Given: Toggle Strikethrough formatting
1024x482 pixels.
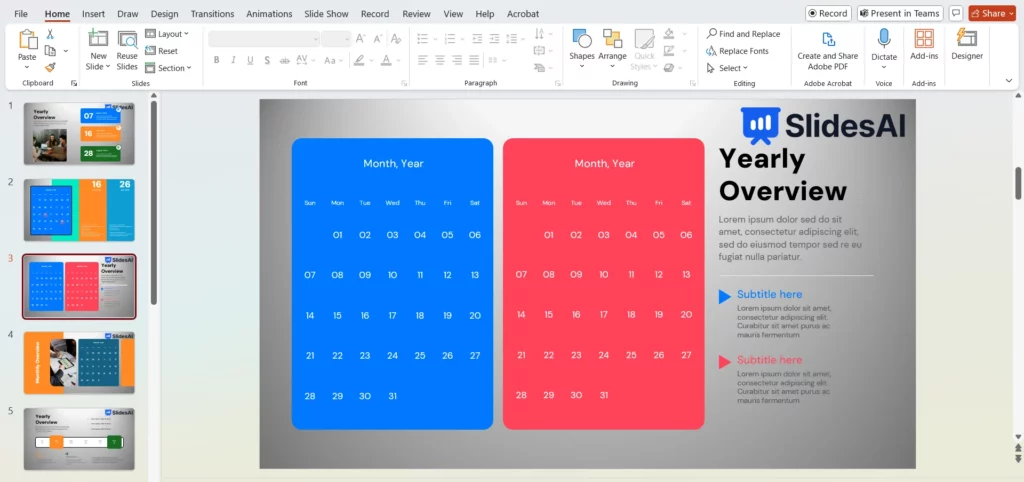Looking at the screenshot, I should [x=284, y=60].
